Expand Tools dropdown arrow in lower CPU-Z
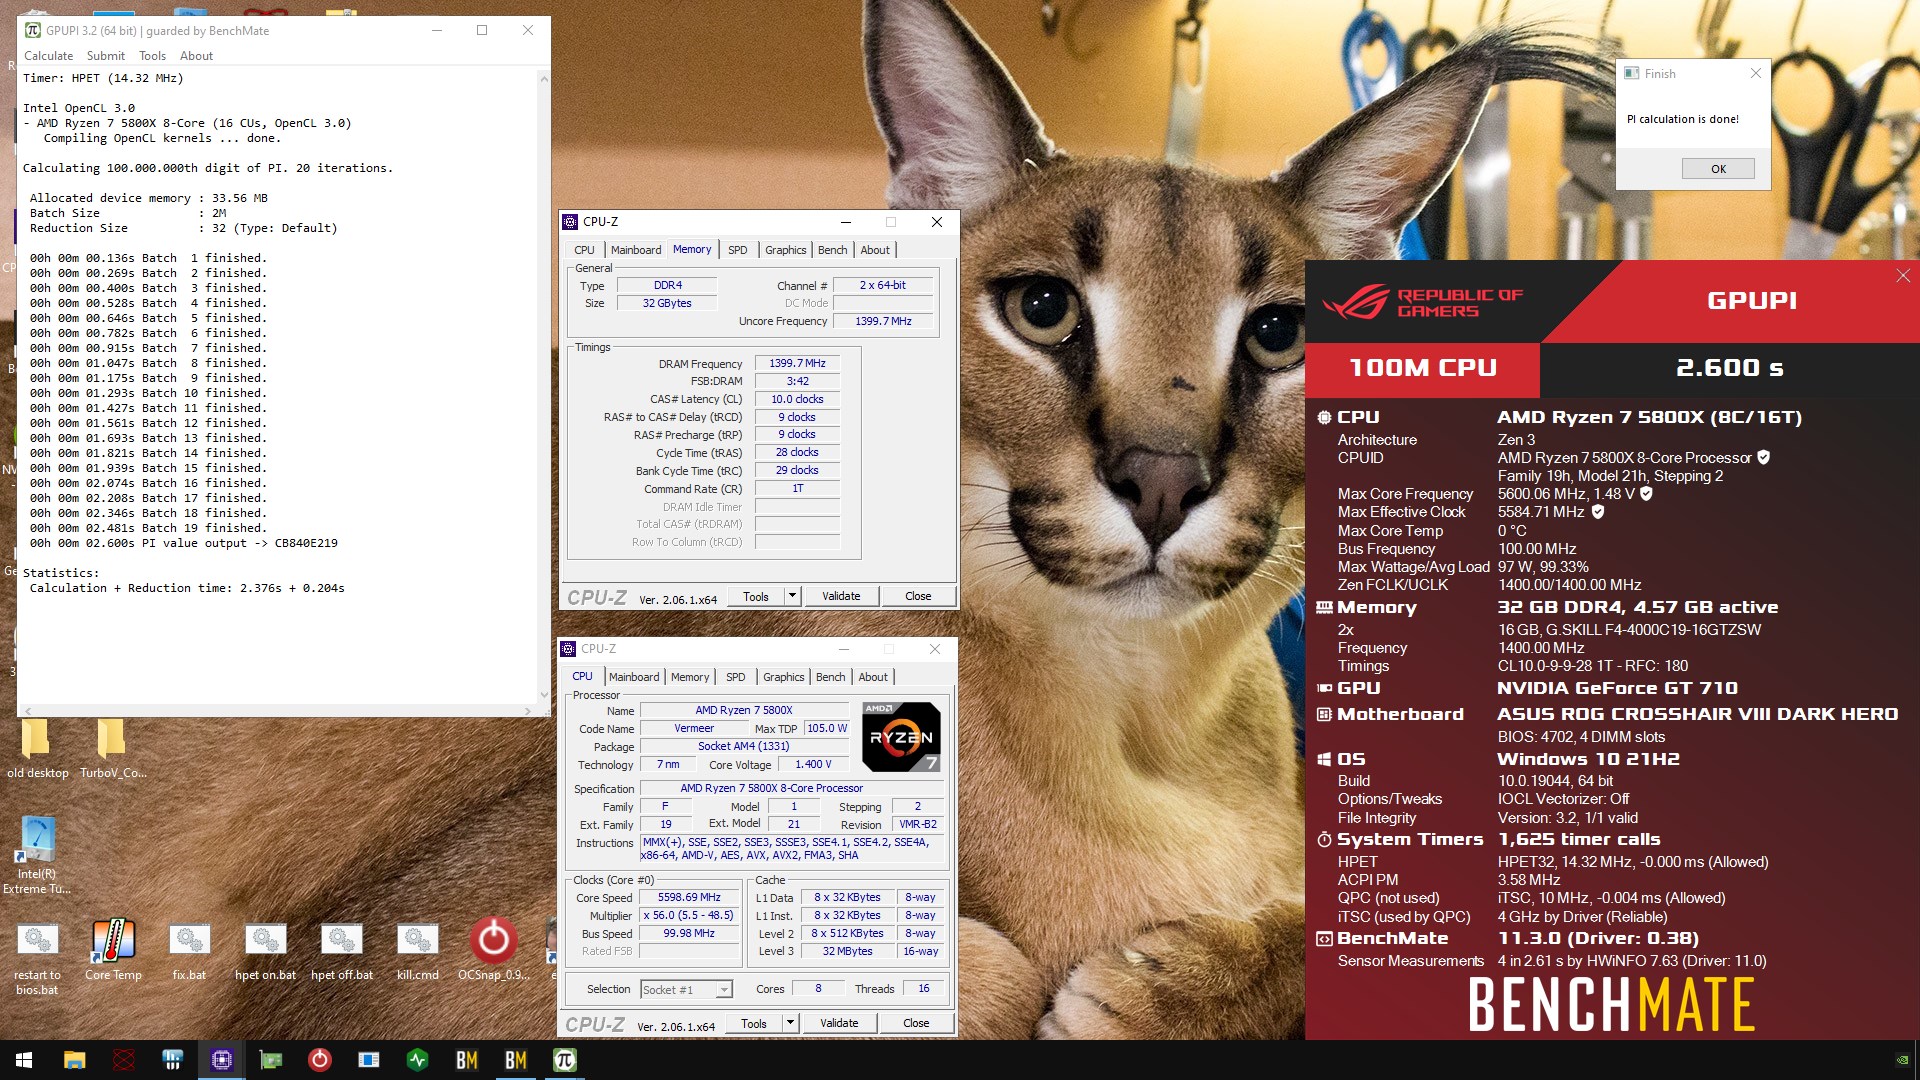 tap(790, 1023)
